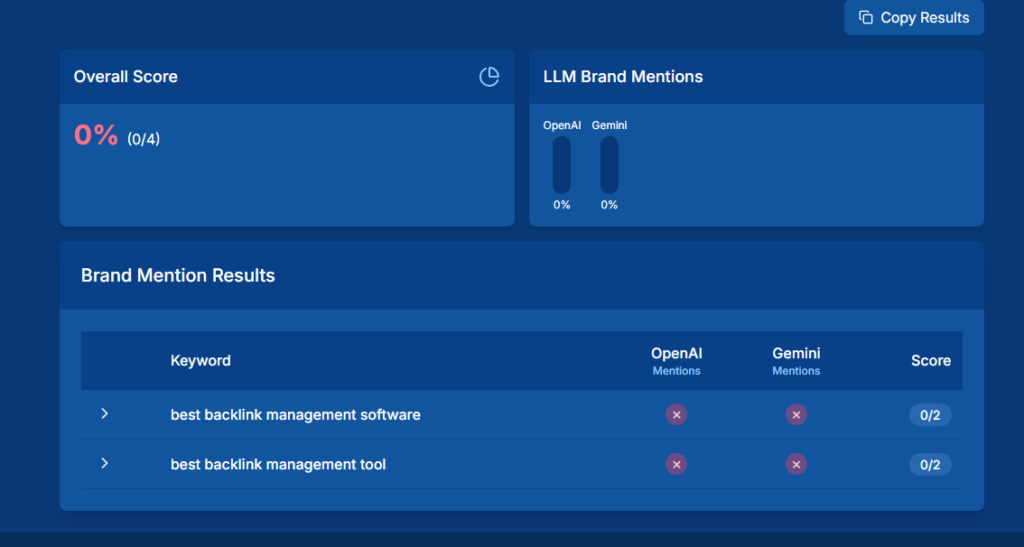Click OpenAI X icon for backlink management software
Image resolution: width=1024 pixels, height=547 pixels.
click(676, 414)
